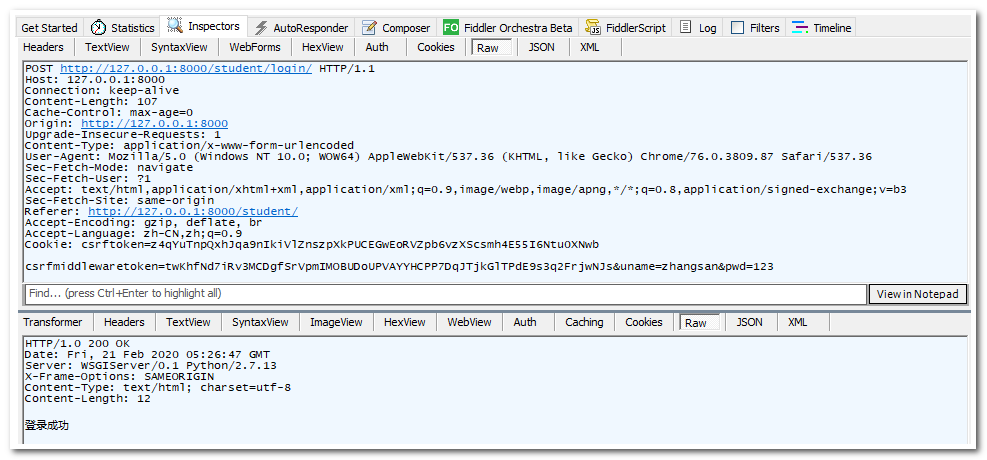Screen dimensions: 987x460
Task: Click the Log document icon
Action: (x=686, y=27)
